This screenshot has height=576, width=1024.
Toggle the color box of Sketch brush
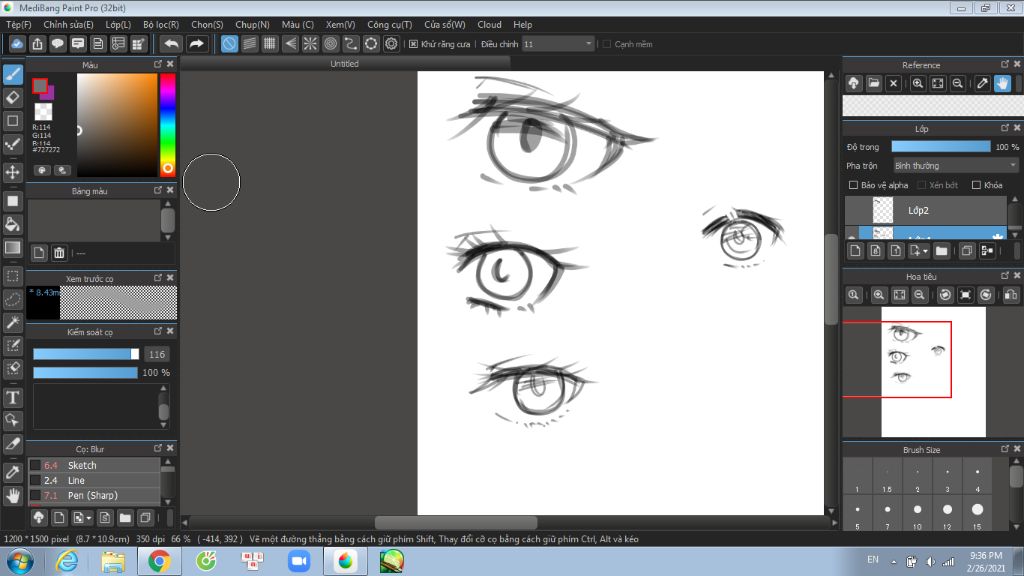pyautogui.click(x=35, y=466)
